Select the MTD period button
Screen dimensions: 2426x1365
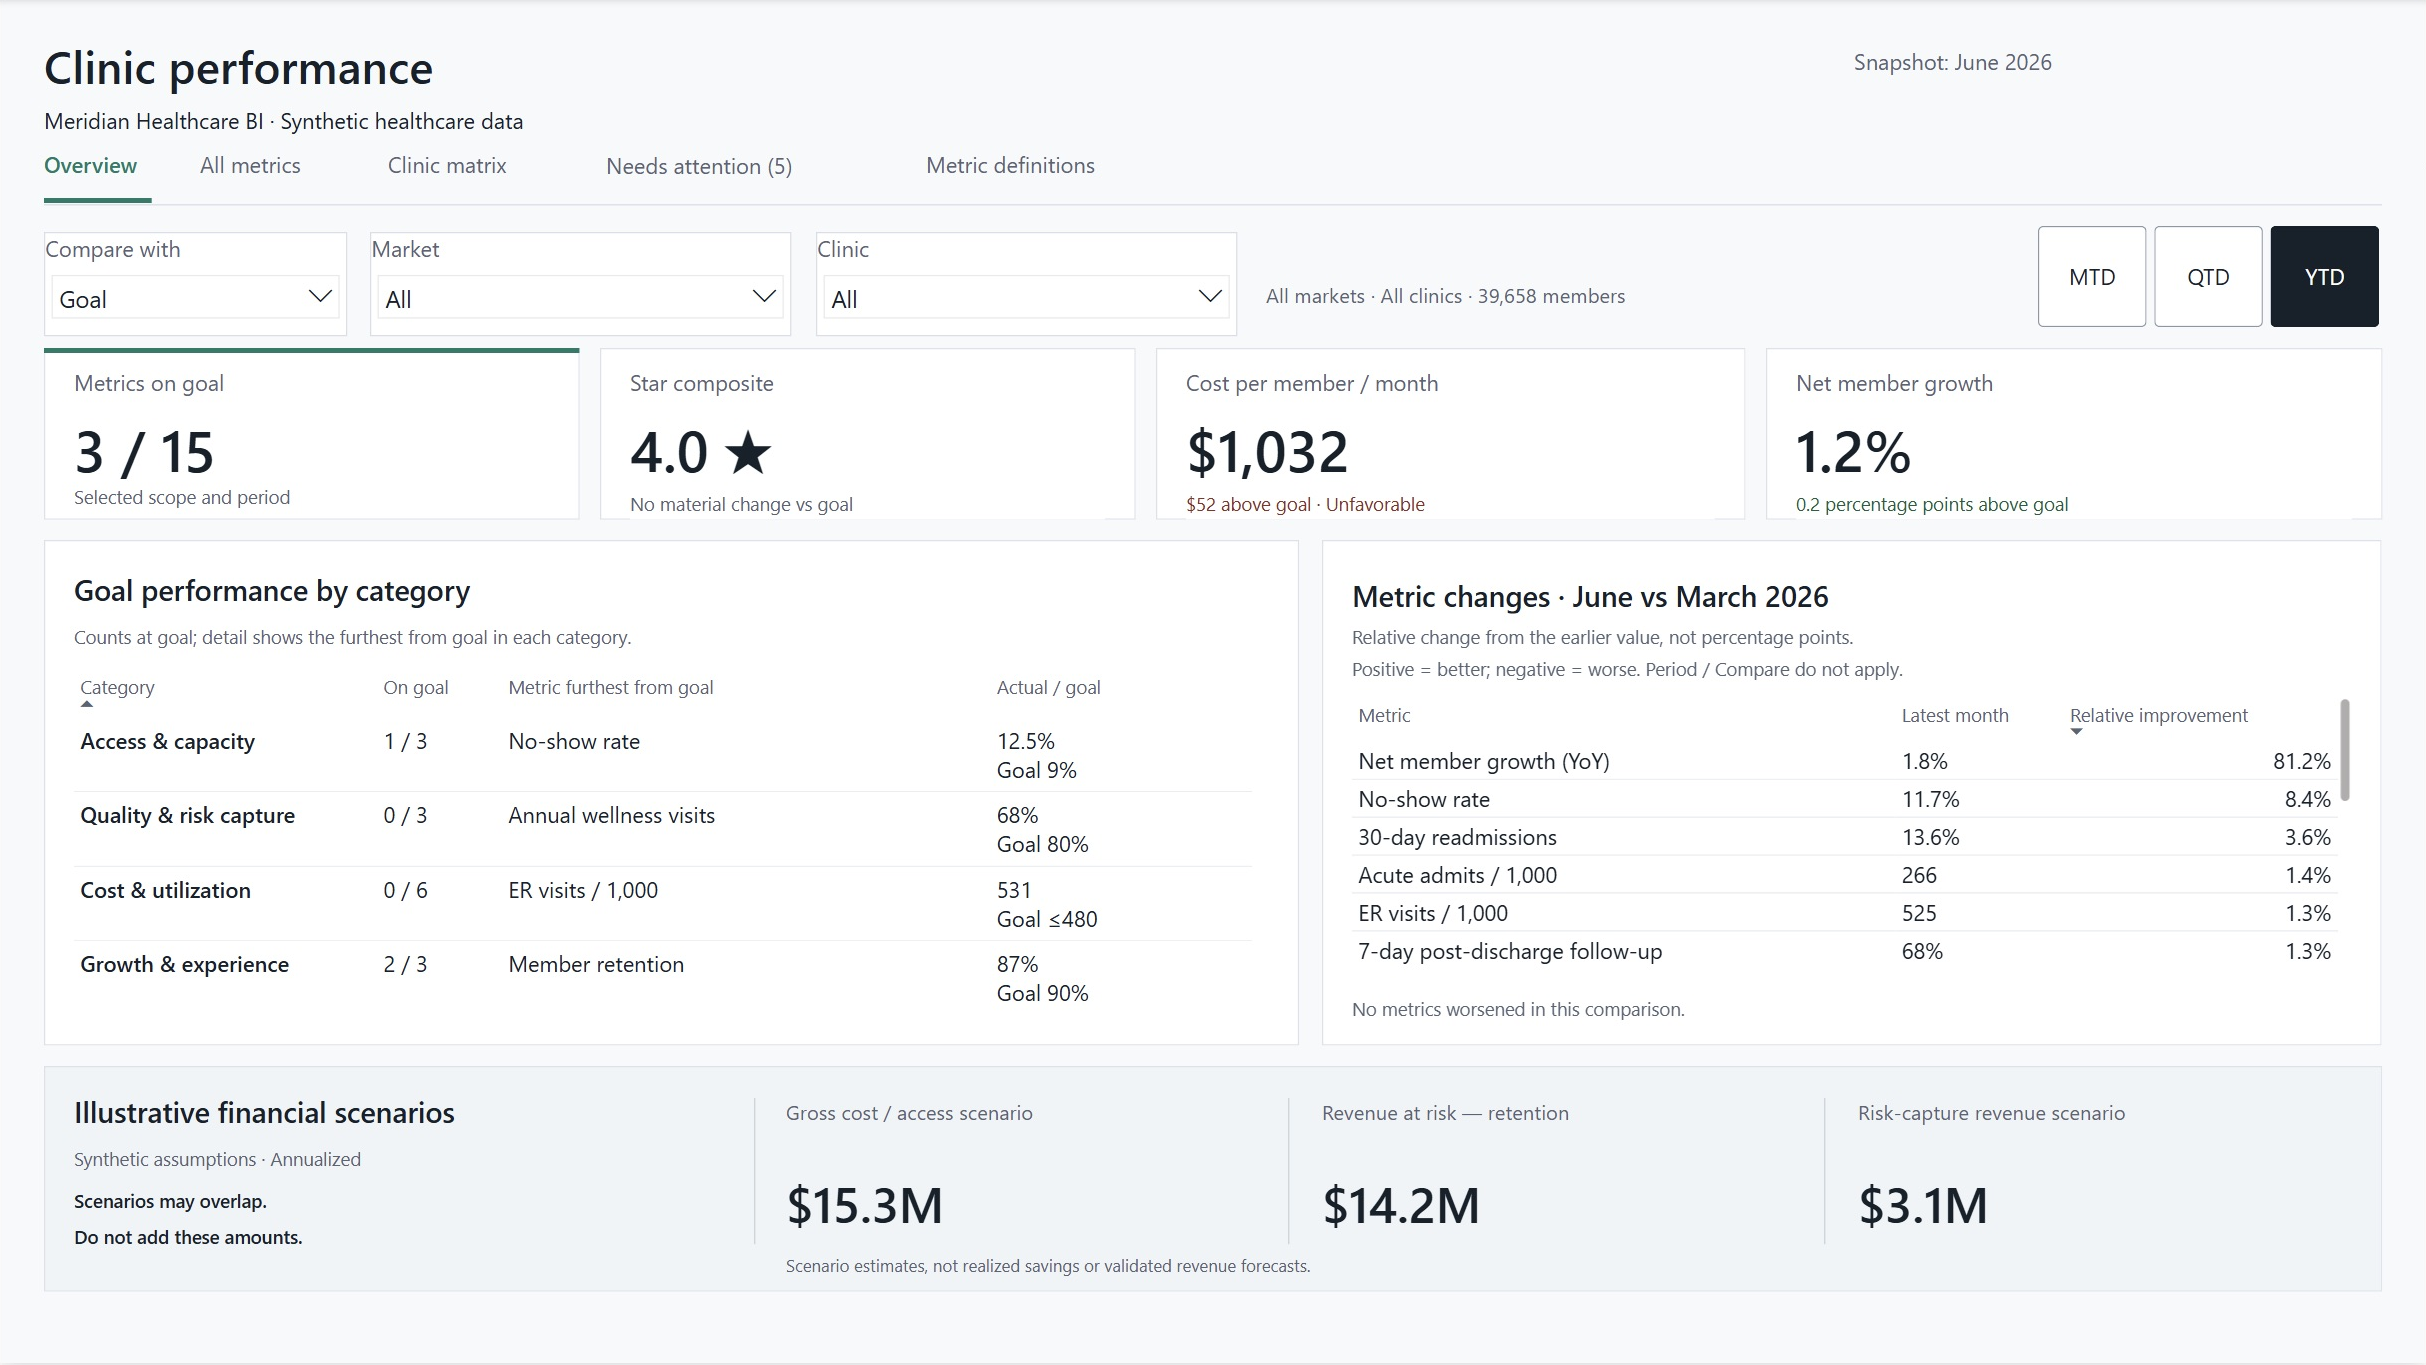pyautogui.click(x=2092, y=277)
